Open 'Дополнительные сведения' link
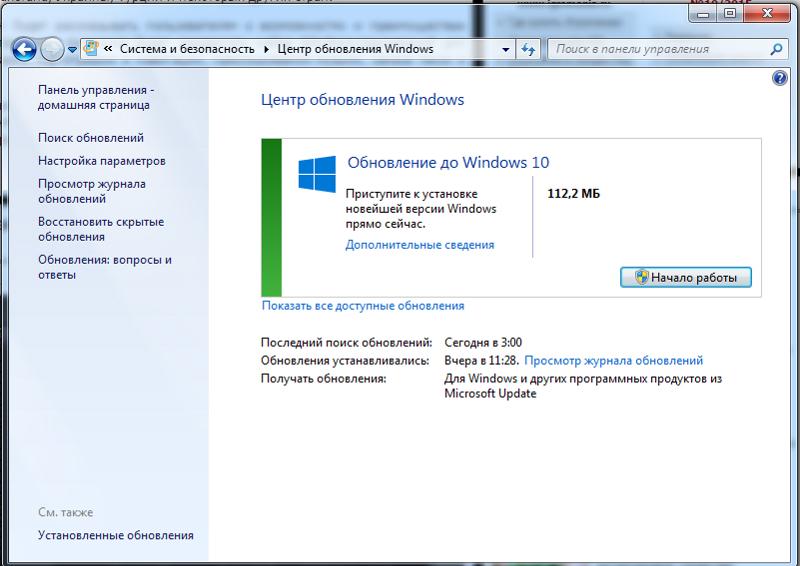The width and height of the screenshot is (800, 566). point(419,245)
